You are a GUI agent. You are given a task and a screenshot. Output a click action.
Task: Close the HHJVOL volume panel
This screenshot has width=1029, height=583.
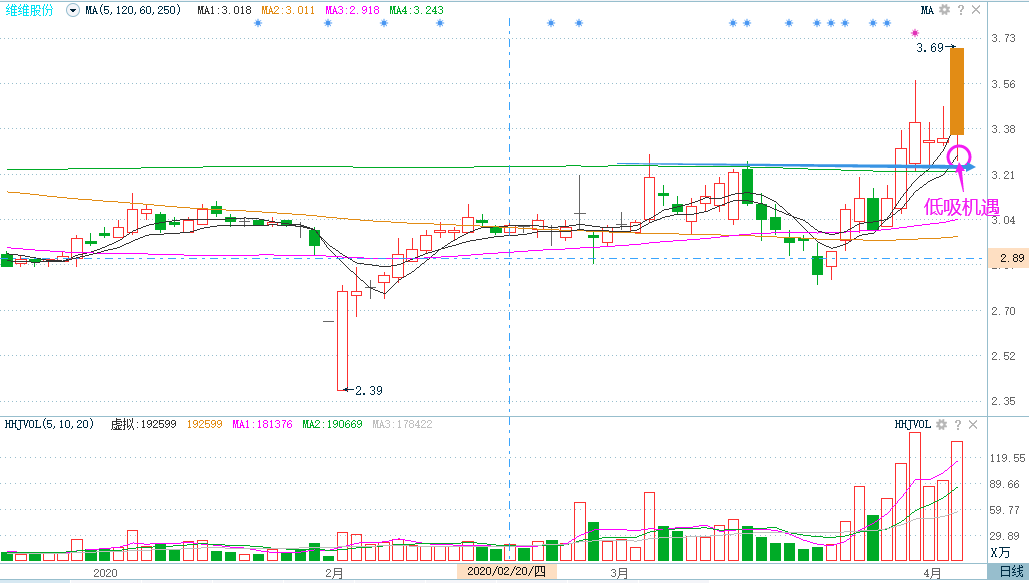[973, 425]
